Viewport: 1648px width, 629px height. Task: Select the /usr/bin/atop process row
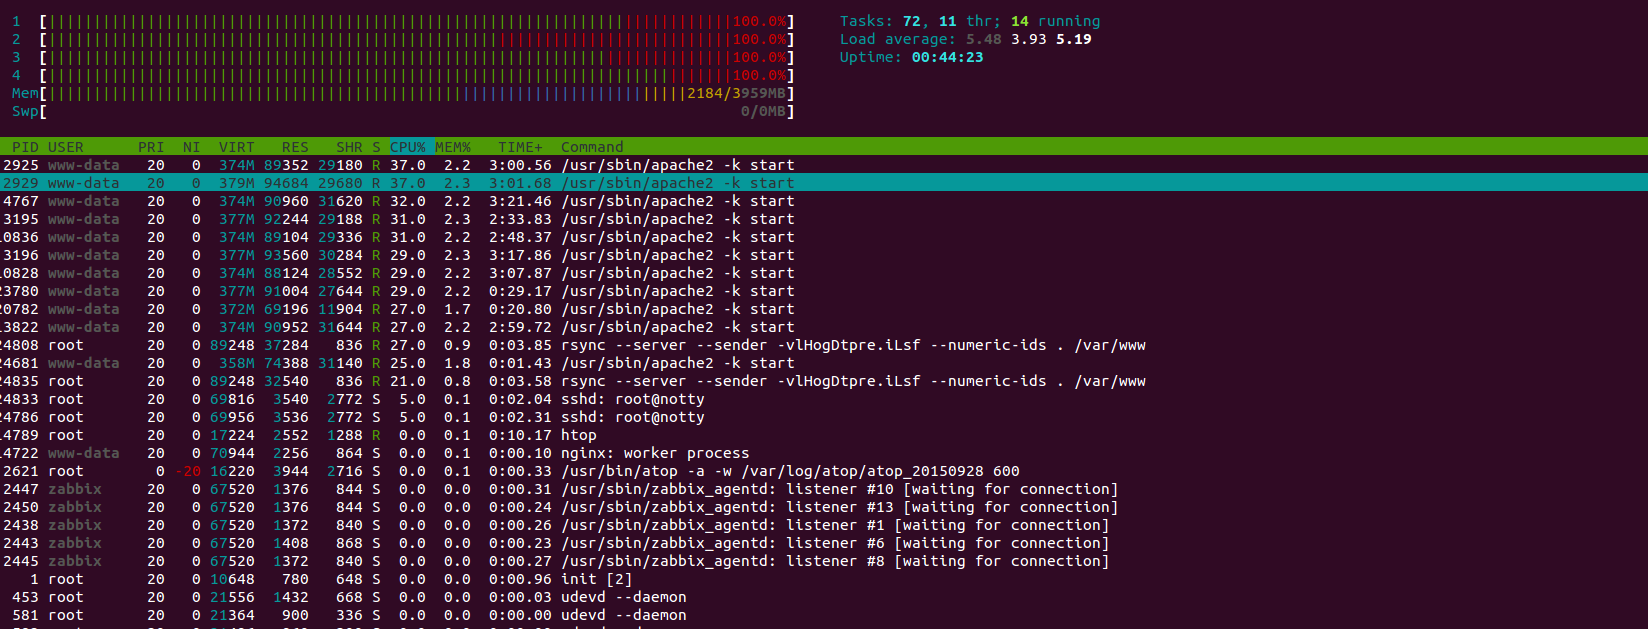824,471
